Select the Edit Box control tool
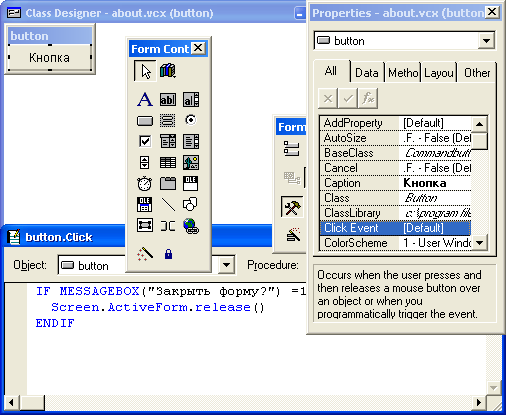Viewport: 506px width, 415px height. click(191, 99)
